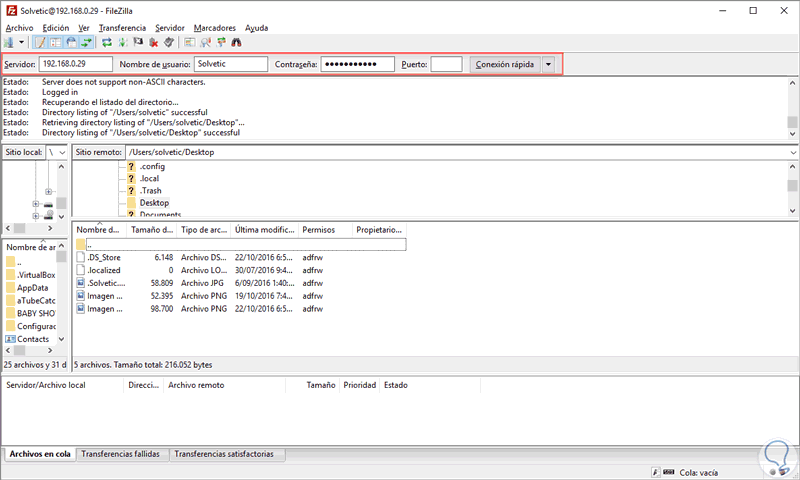
Task: Refresh the file and folder lists
Action: [x=107, y=42]
